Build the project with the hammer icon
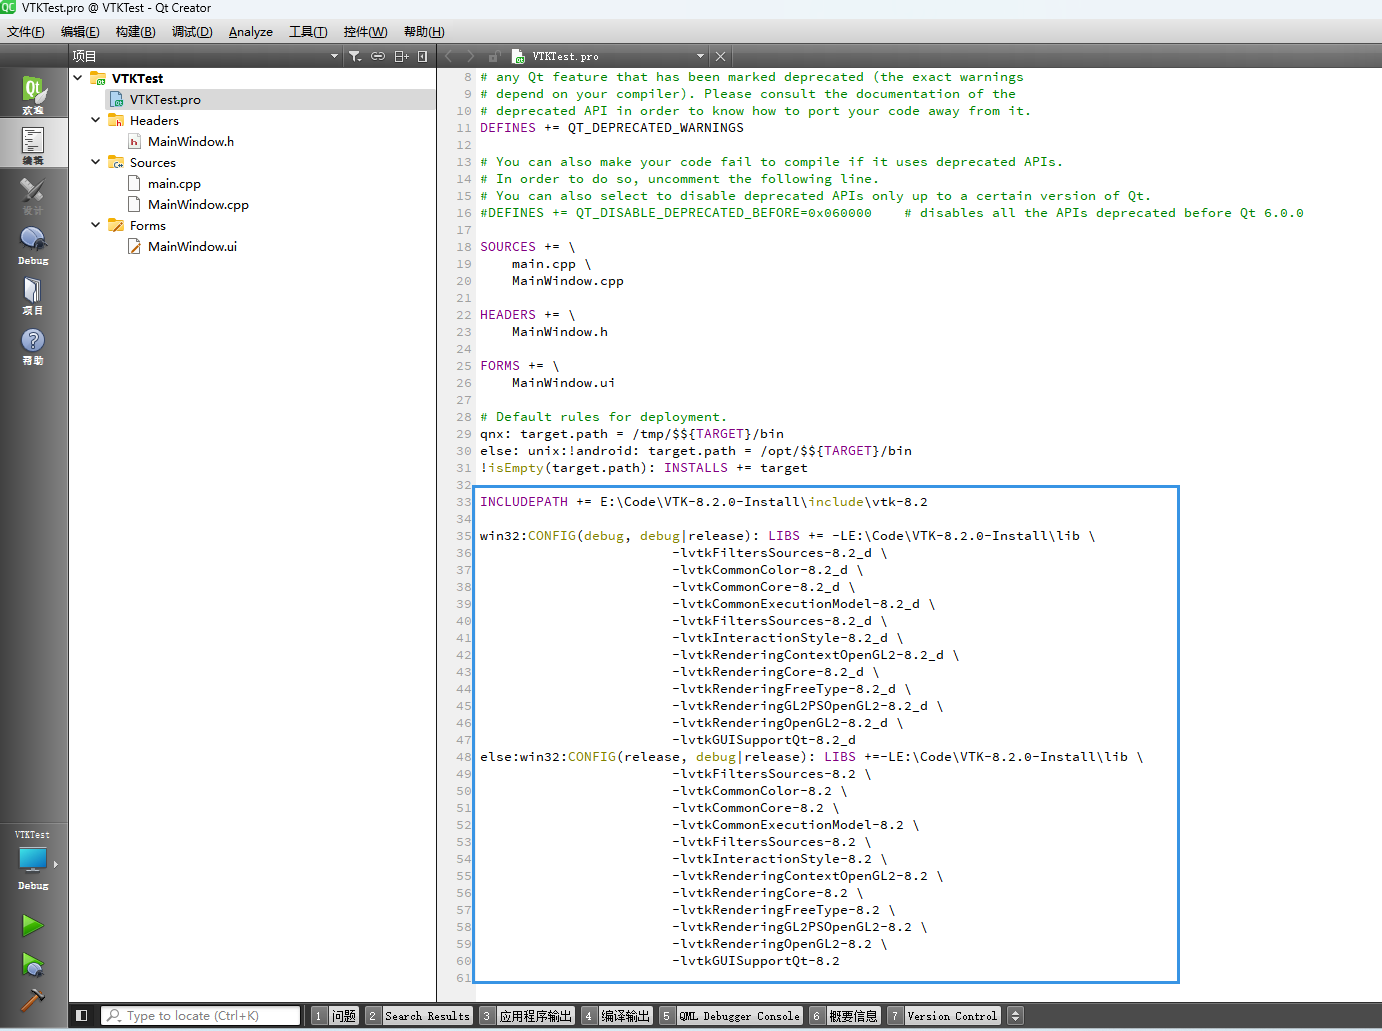 tap(33, 1000)
